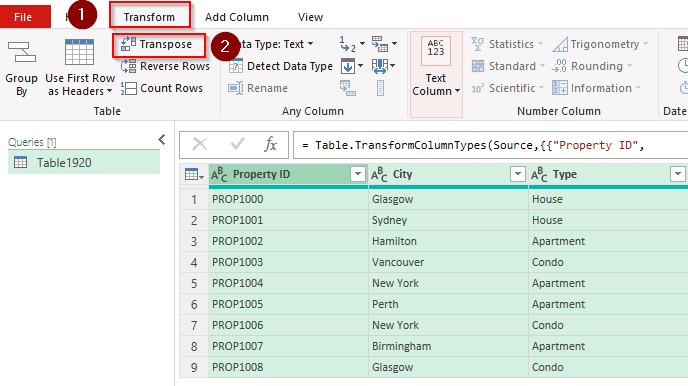Switch to the Transform tab

pos(149,17)
